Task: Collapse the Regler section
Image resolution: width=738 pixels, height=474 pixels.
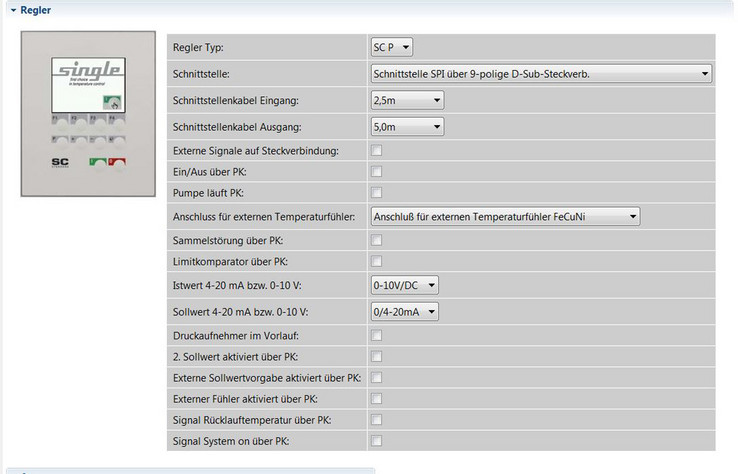Action: click(x=13, y=10)
